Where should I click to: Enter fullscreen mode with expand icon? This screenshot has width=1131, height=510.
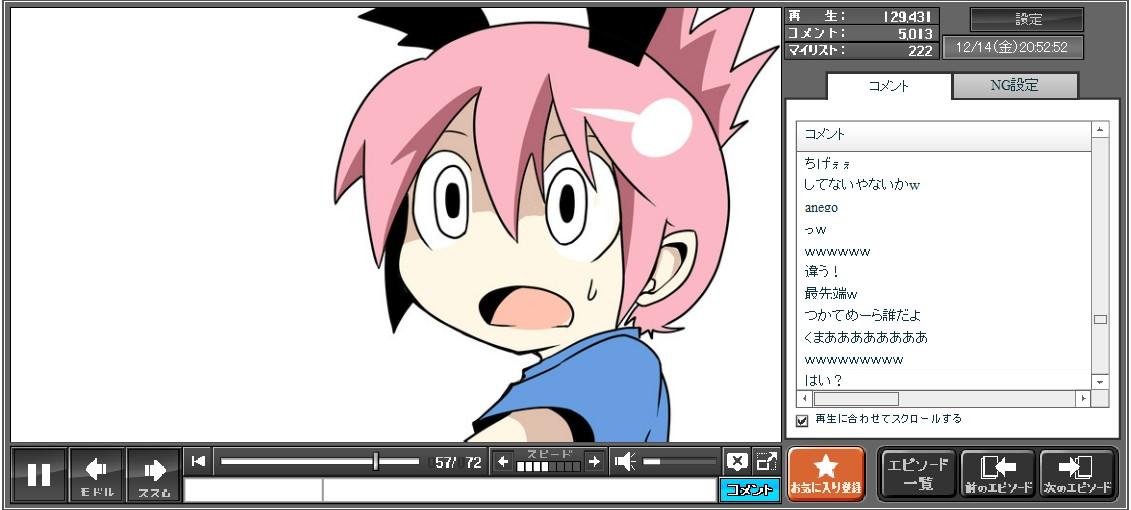pyautogui.click(x=766, y=461)
